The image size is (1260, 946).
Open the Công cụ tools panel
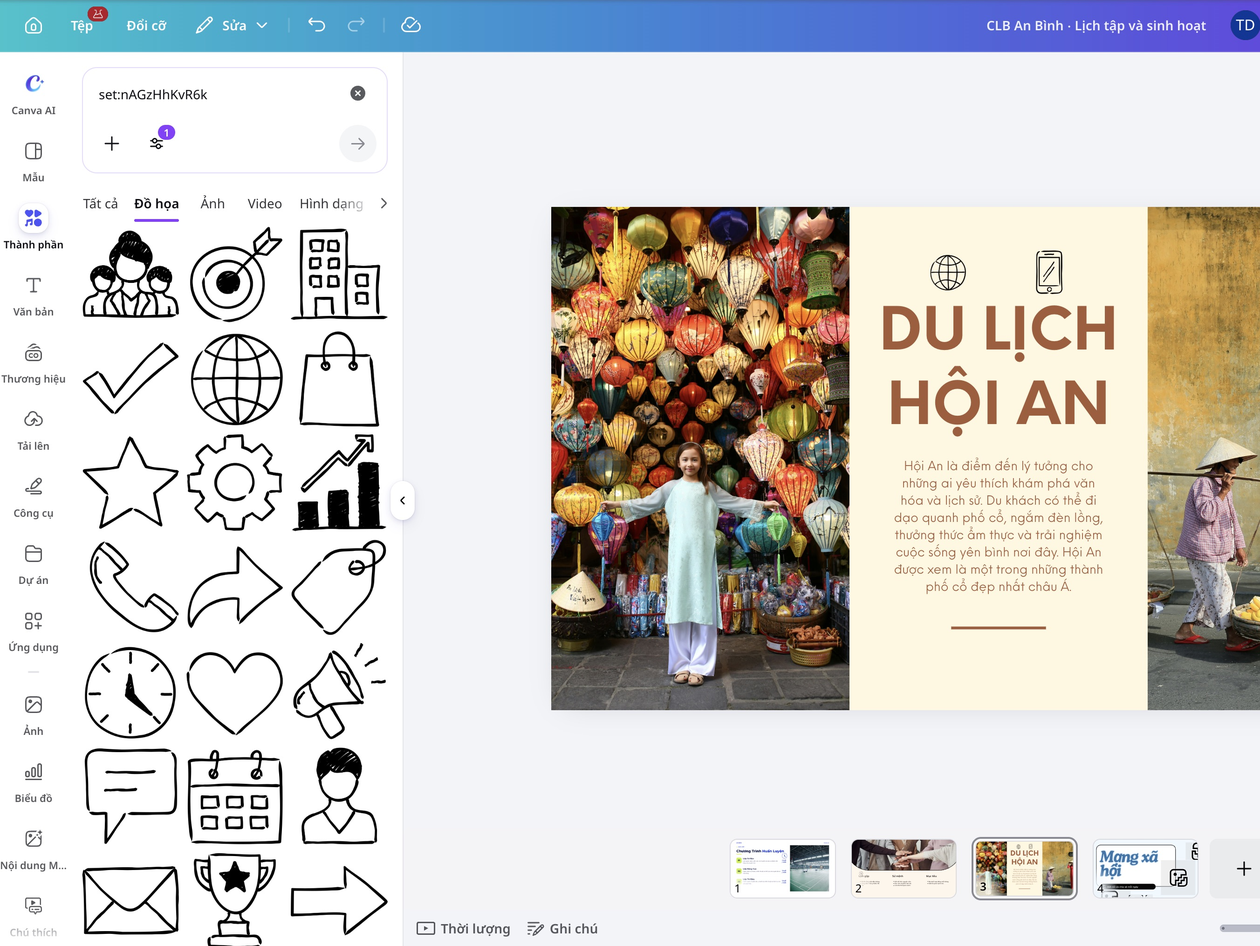(33, 495)
